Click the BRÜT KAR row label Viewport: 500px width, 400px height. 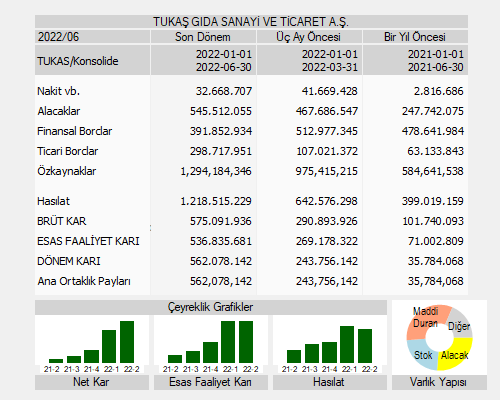62,221
